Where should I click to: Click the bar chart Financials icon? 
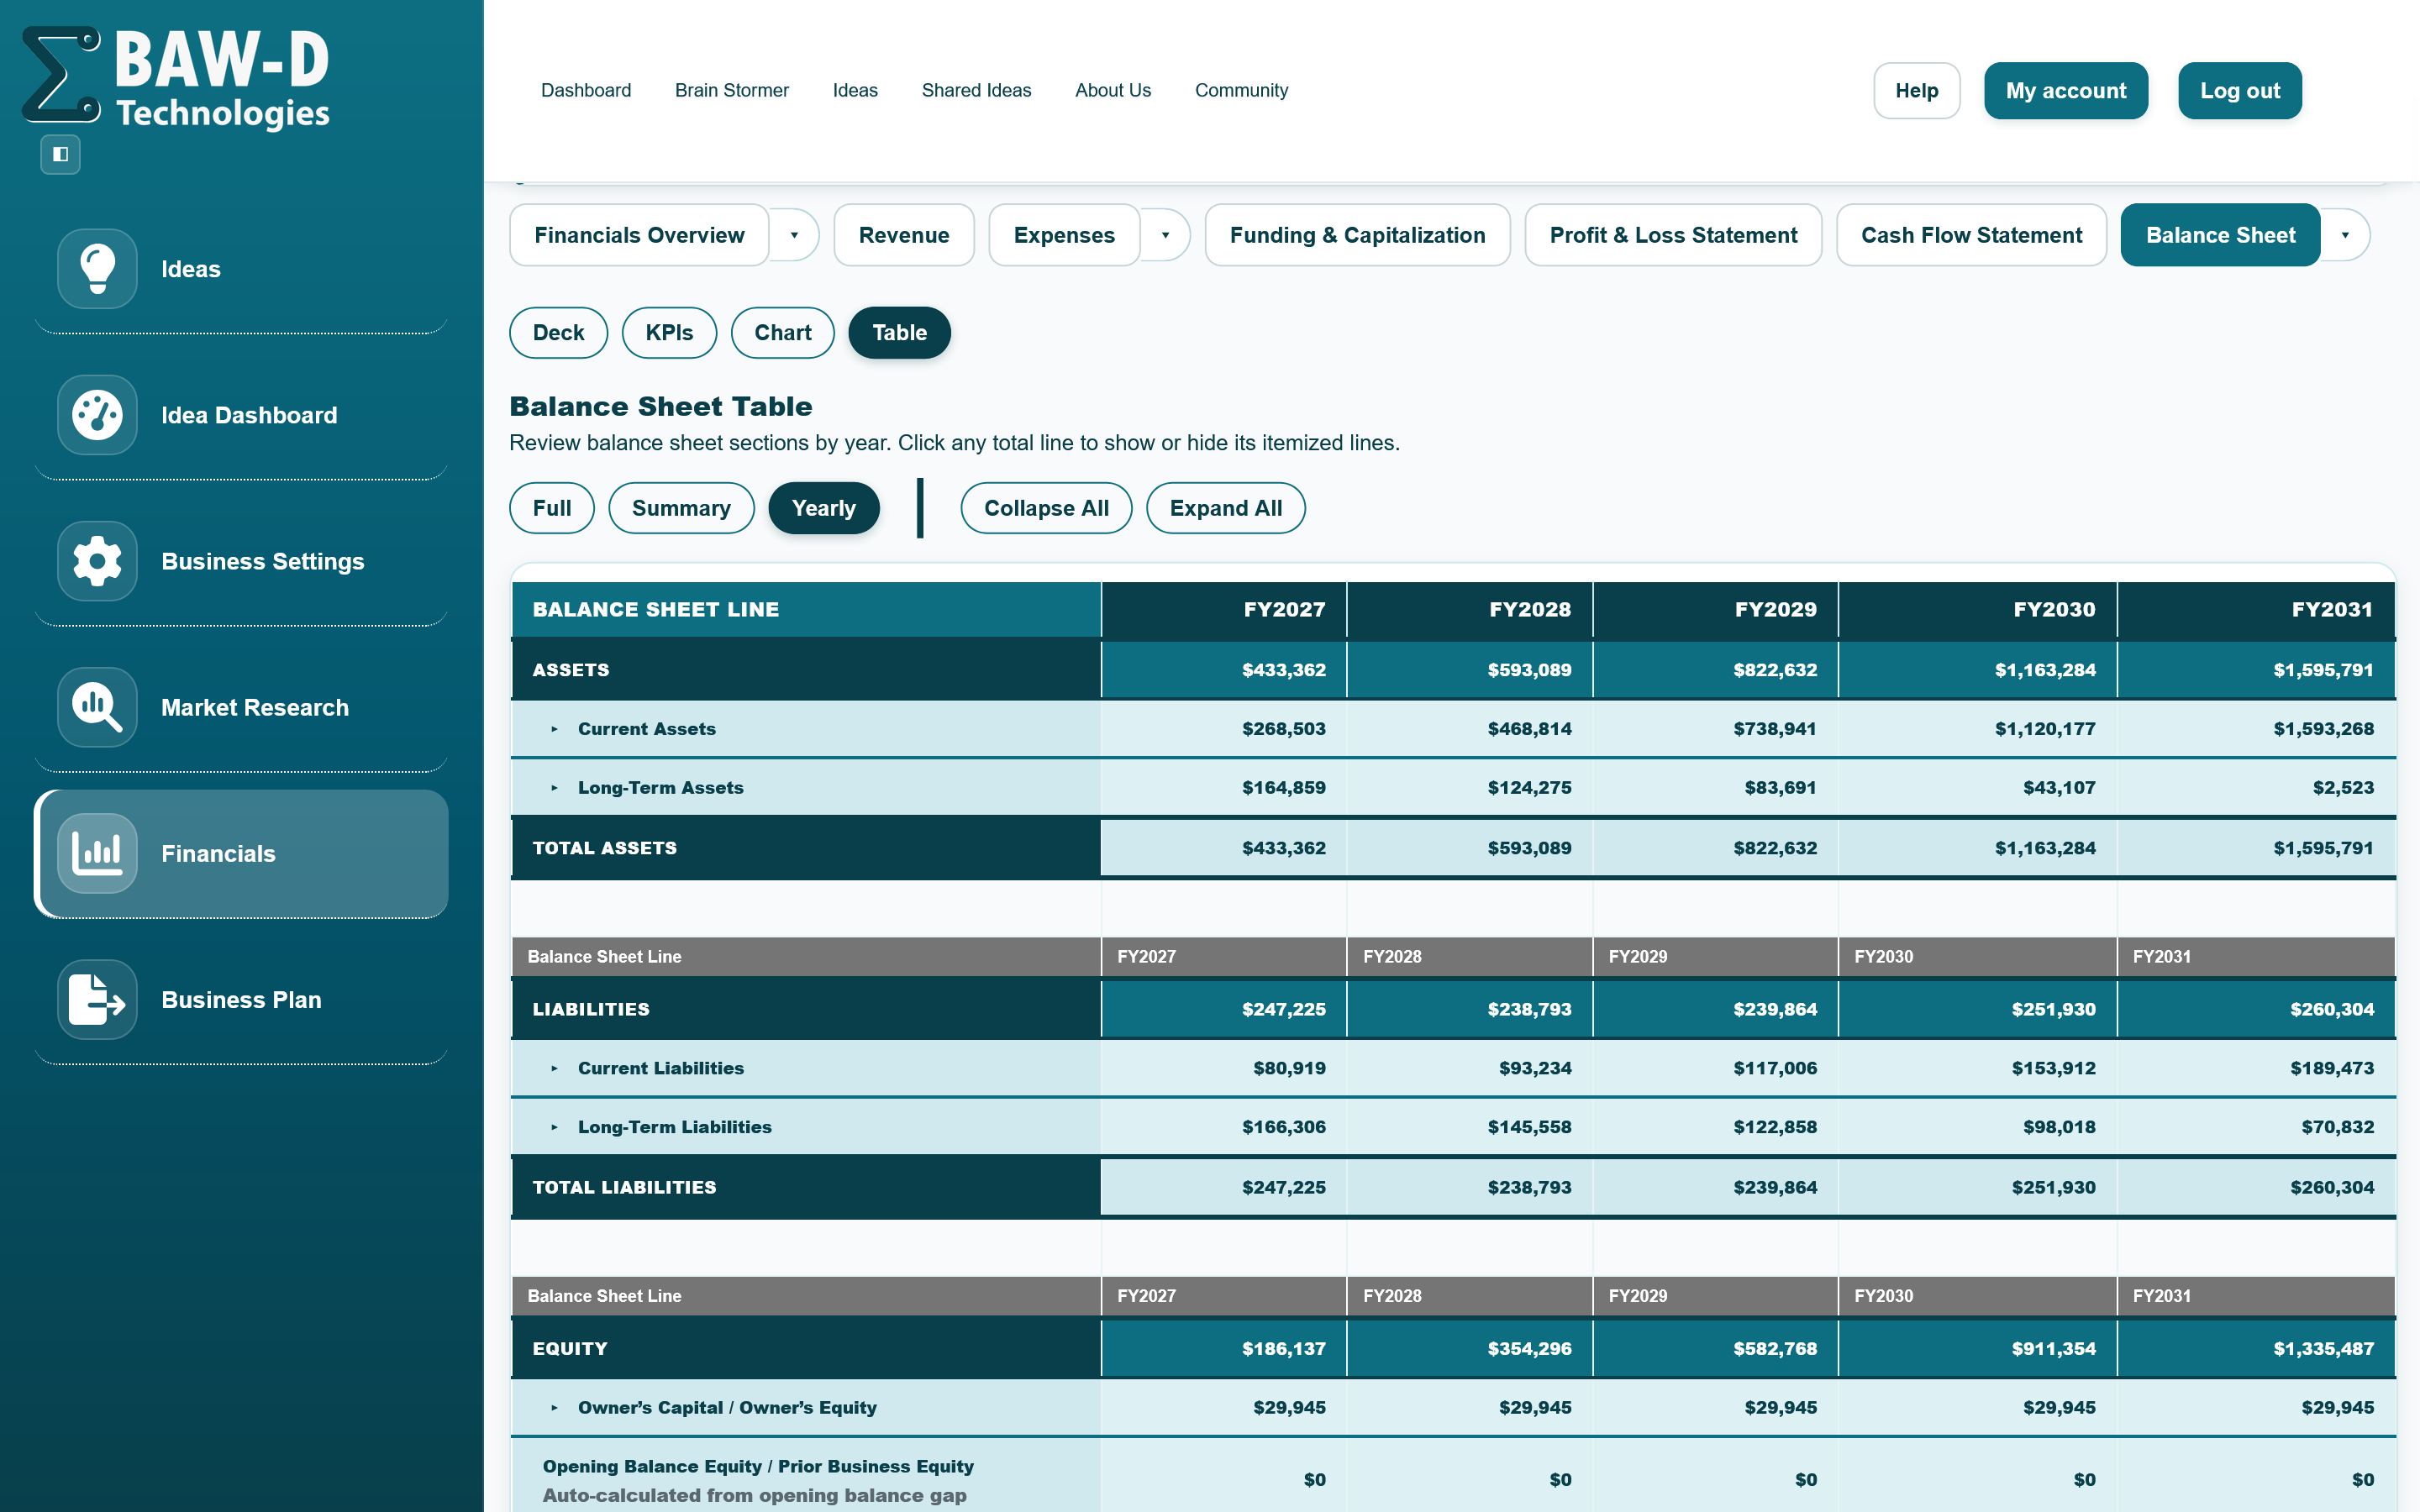[97, 853]
